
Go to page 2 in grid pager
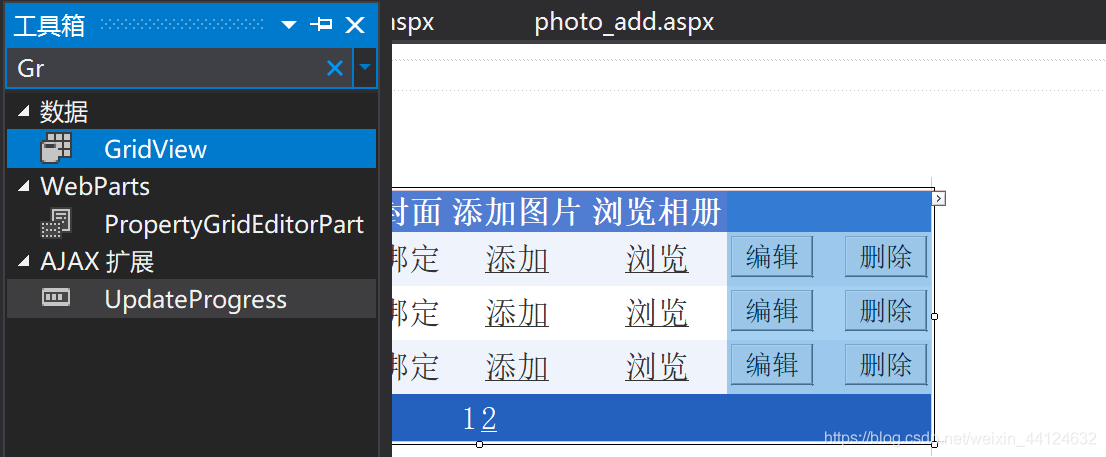pyautogui.click(x=489, y=420)
